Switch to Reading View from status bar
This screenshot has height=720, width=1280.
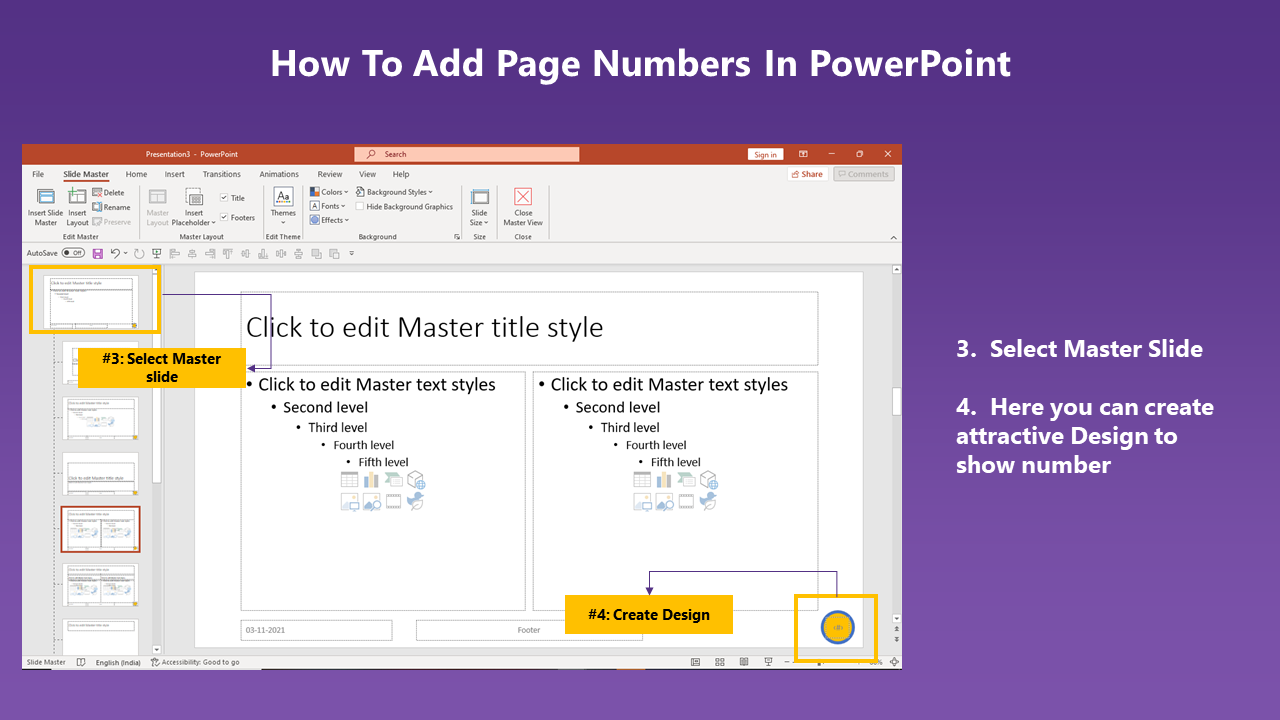click(x=743, y=662)
